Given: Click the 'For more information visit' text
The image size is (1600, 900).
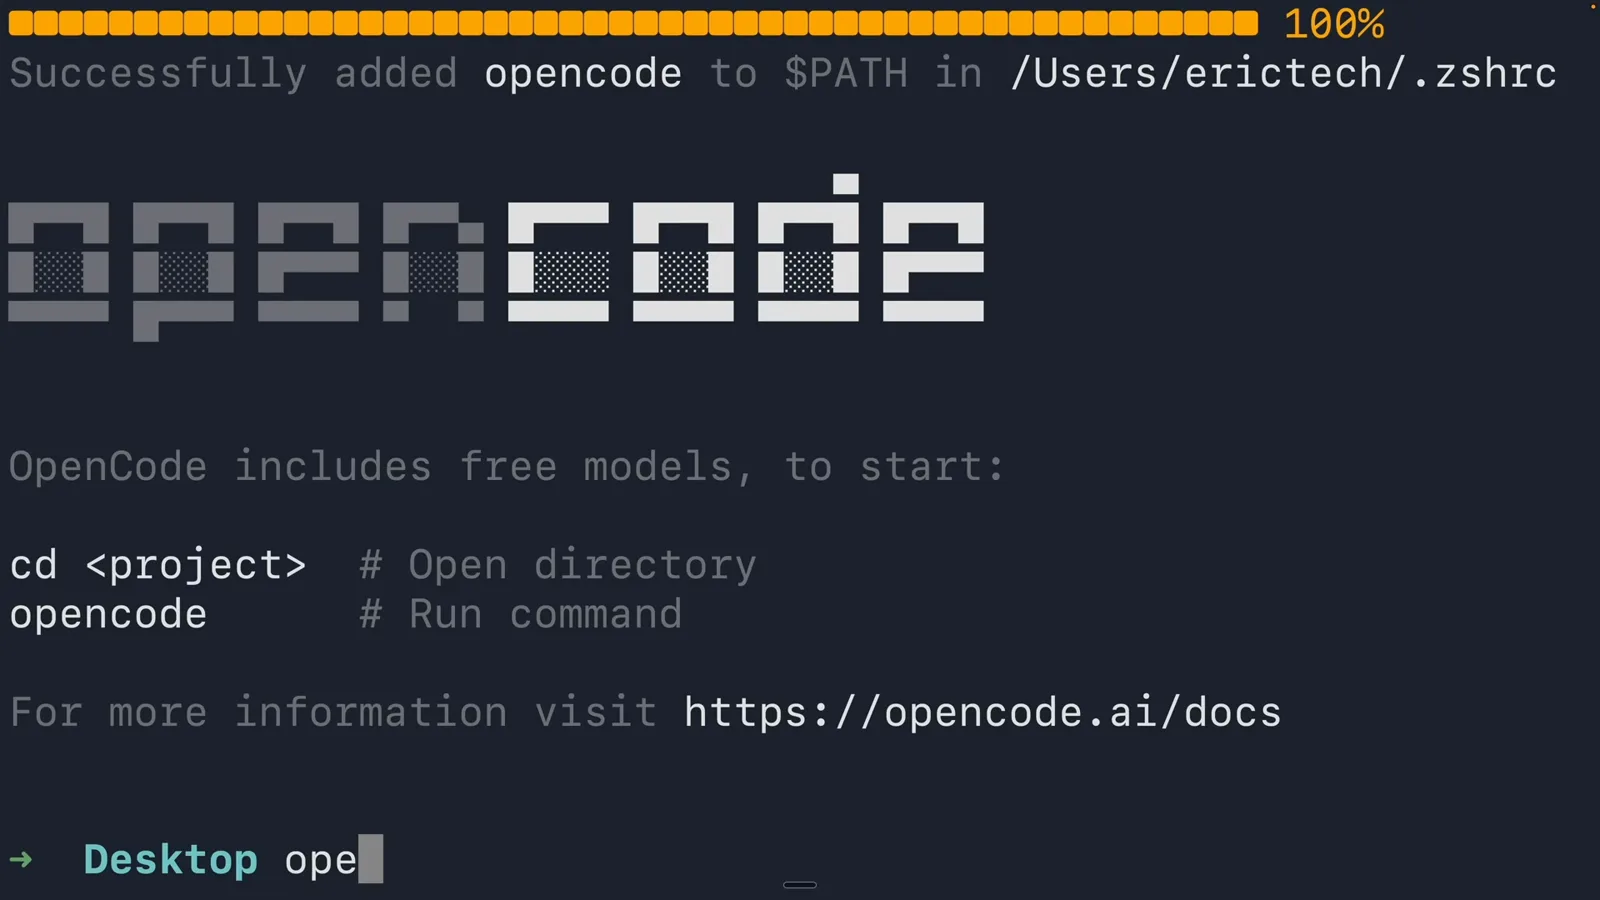Looking at the screenshot, I should tap(333, 713).
